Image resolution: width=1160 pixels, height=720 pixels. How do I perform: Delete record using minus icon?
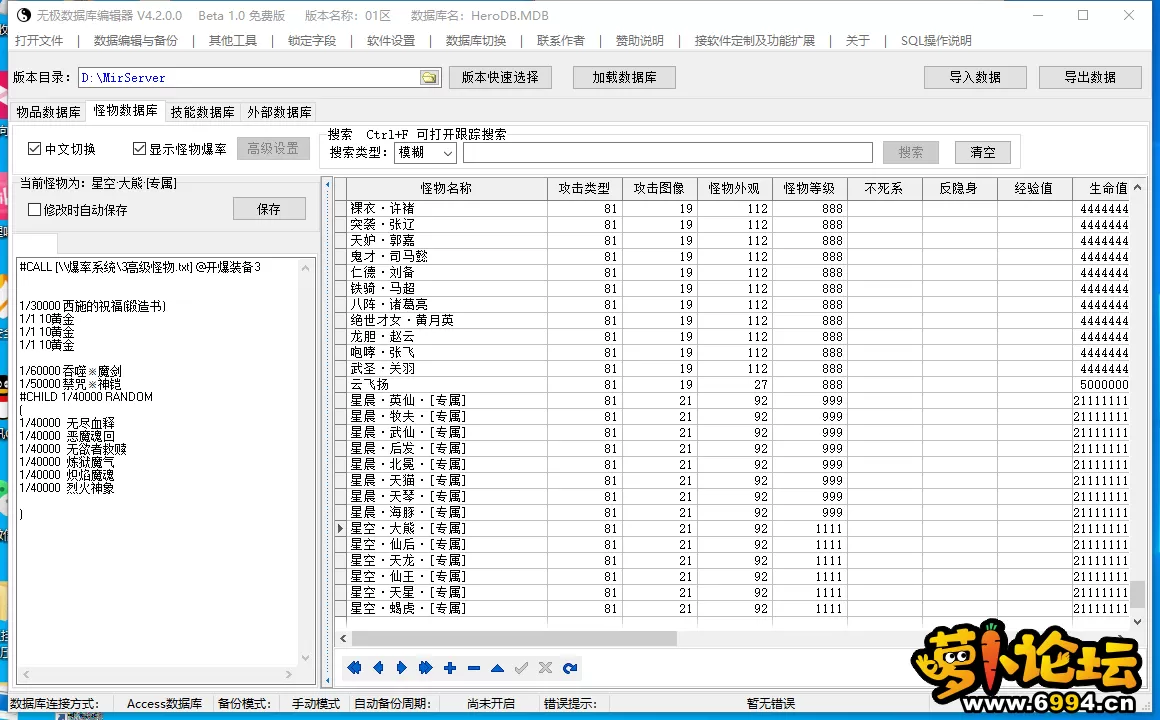[474, 668]
